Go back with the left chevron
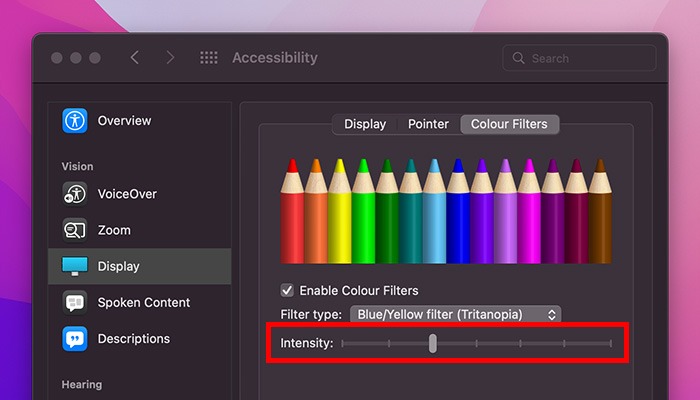 tap(134, 58)
